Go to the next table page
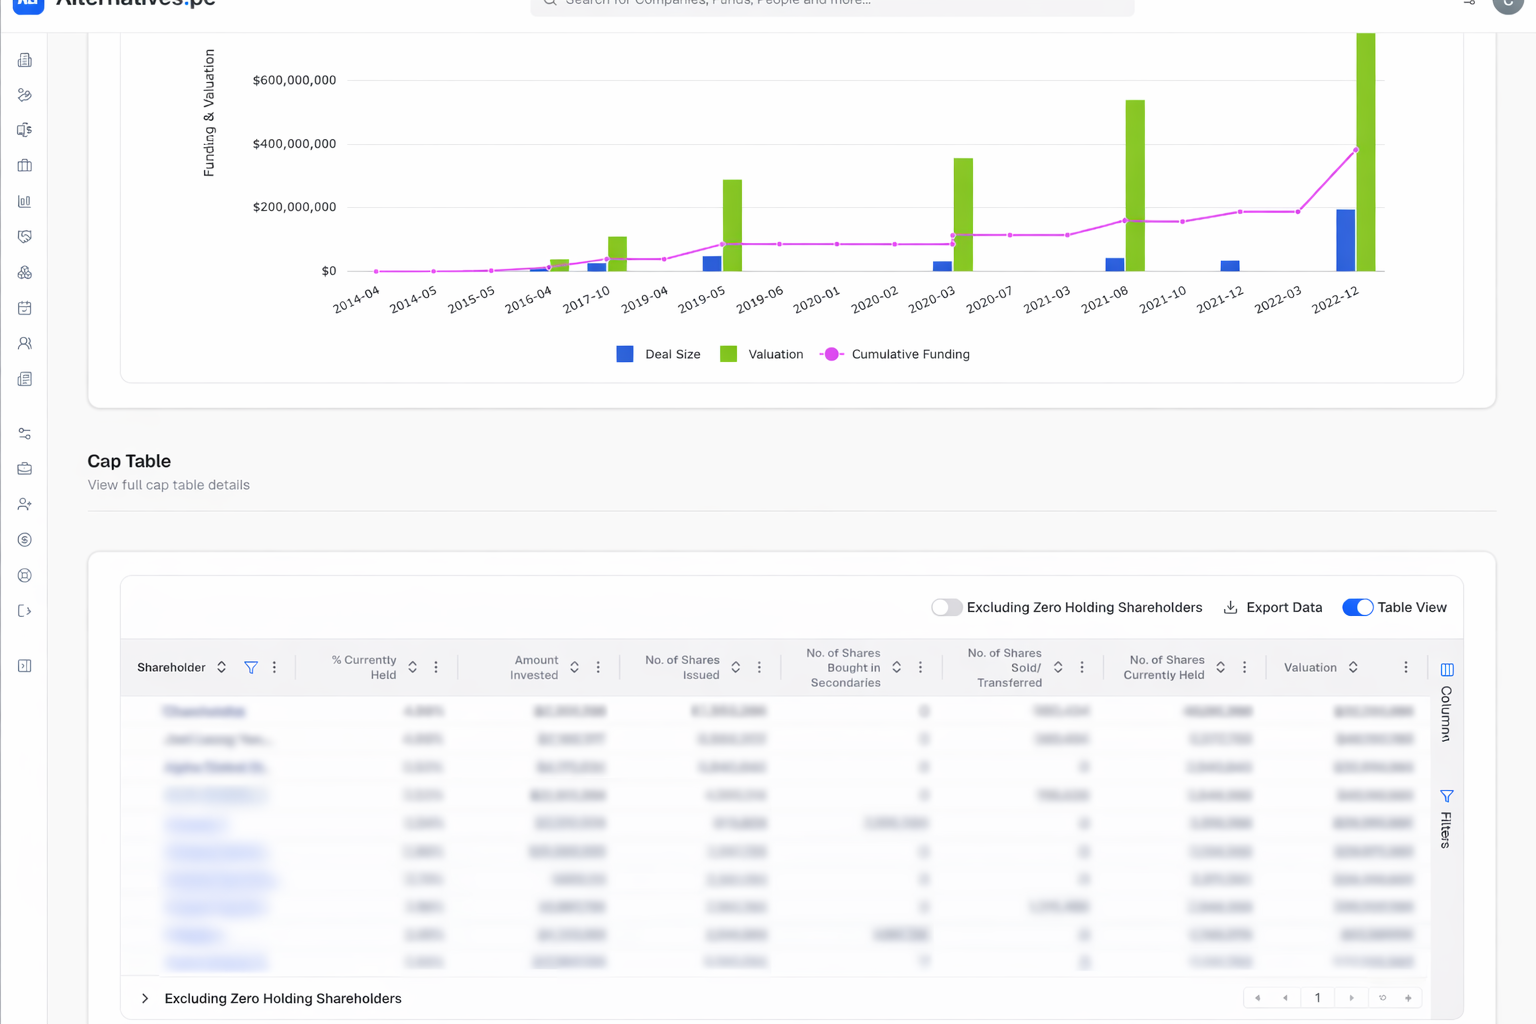This screenshot has width=1536, height=1024. click(x=1351, y=998)
